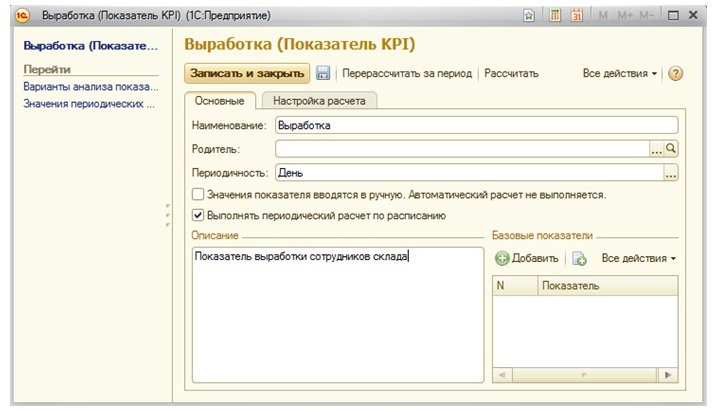Click the 1C application logo icon
Screen dimensions: 720x413
pos(22,16)
